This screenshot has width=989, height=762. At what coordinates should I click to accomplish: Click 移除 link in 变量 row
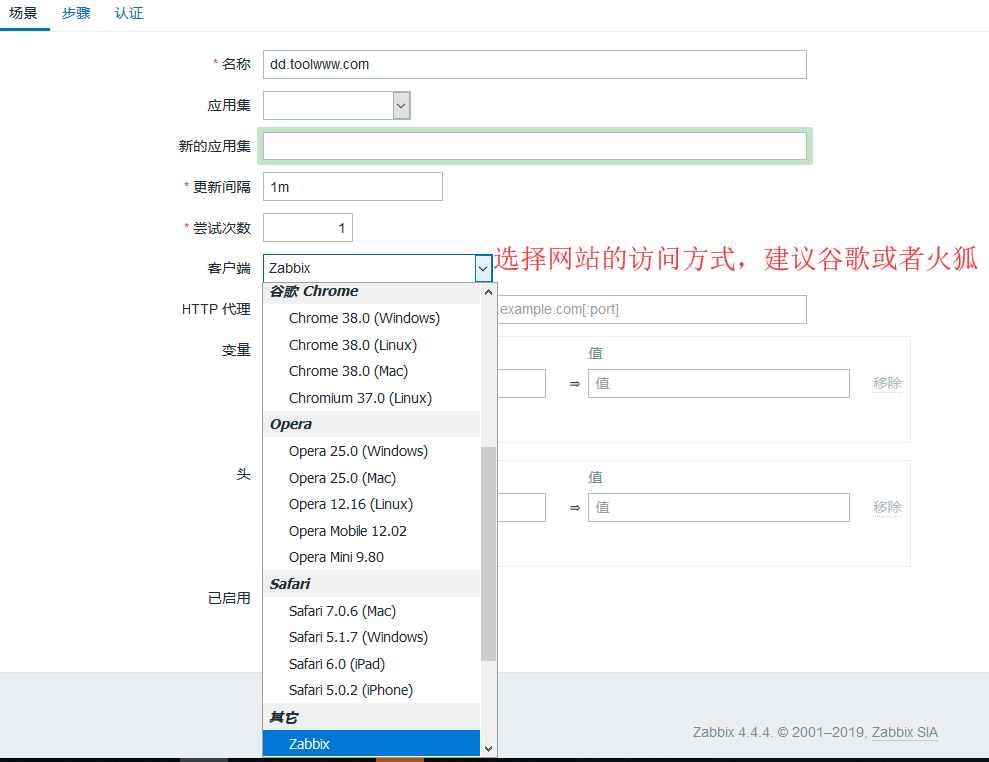(887, 383)
